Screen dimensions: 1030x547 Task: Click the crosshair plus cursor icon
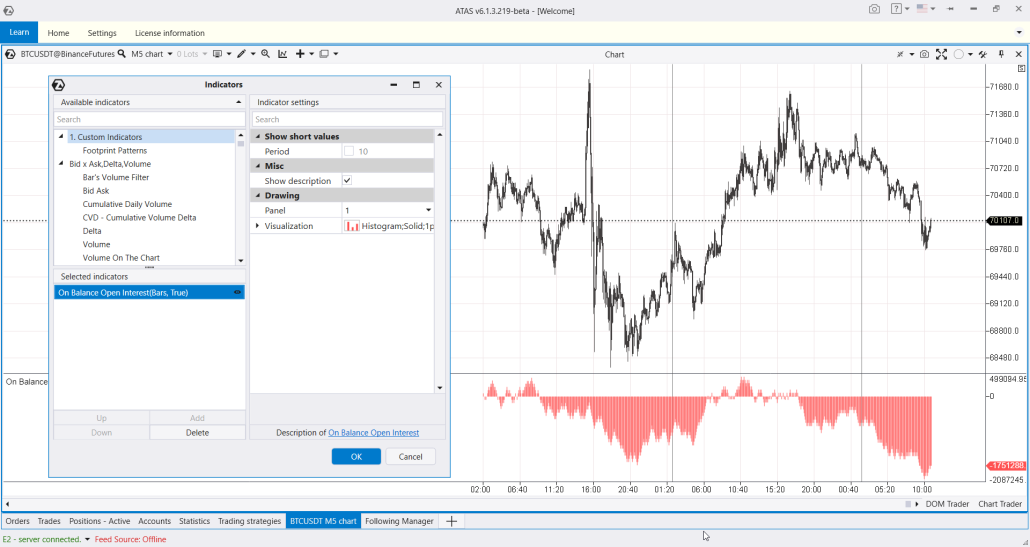point(300,54)
